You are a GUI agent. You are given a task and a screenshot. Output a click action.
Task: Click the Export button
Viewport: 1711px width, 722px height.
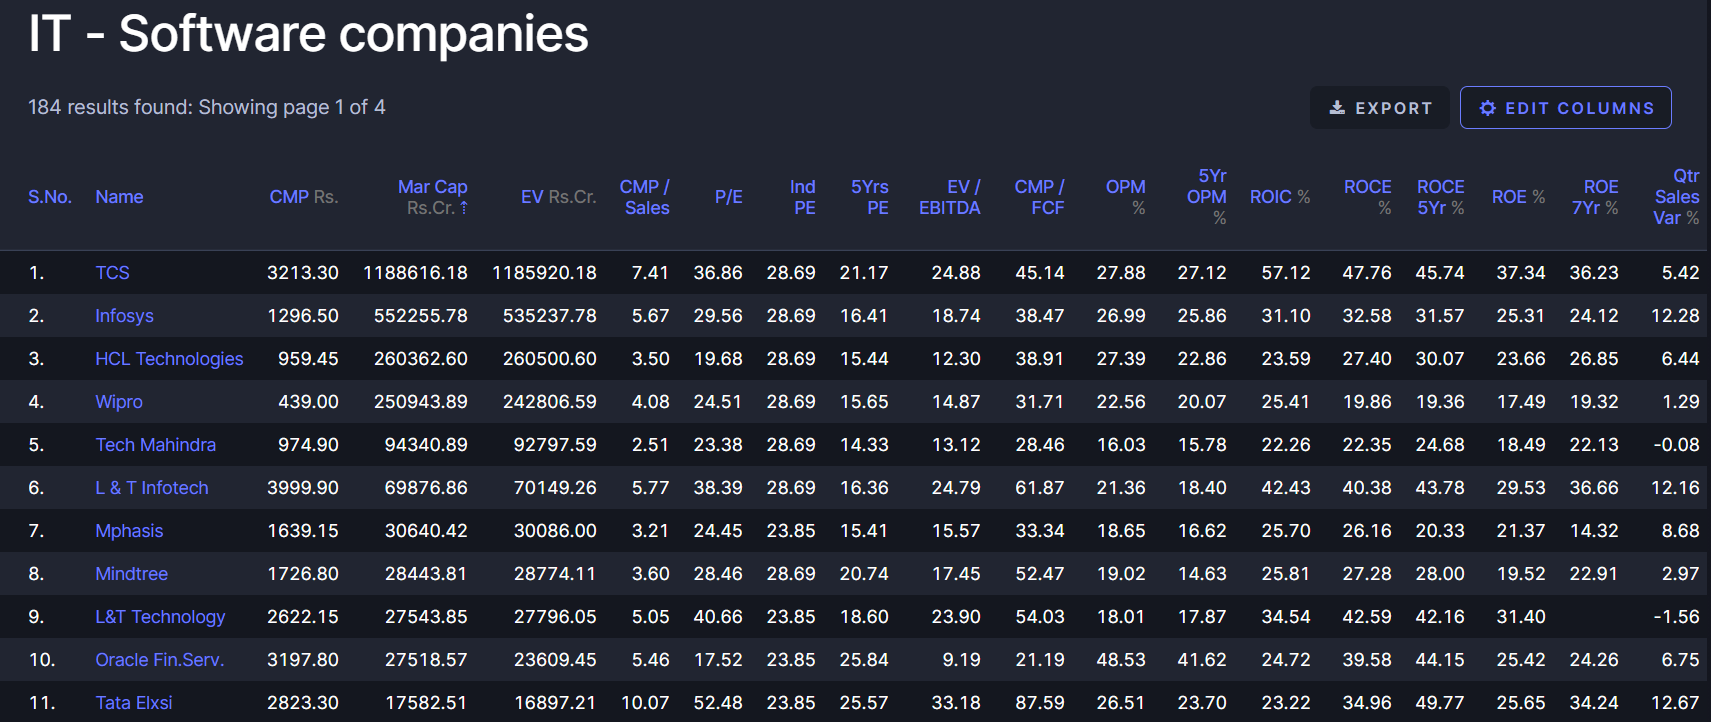[x=1380, y=108]
